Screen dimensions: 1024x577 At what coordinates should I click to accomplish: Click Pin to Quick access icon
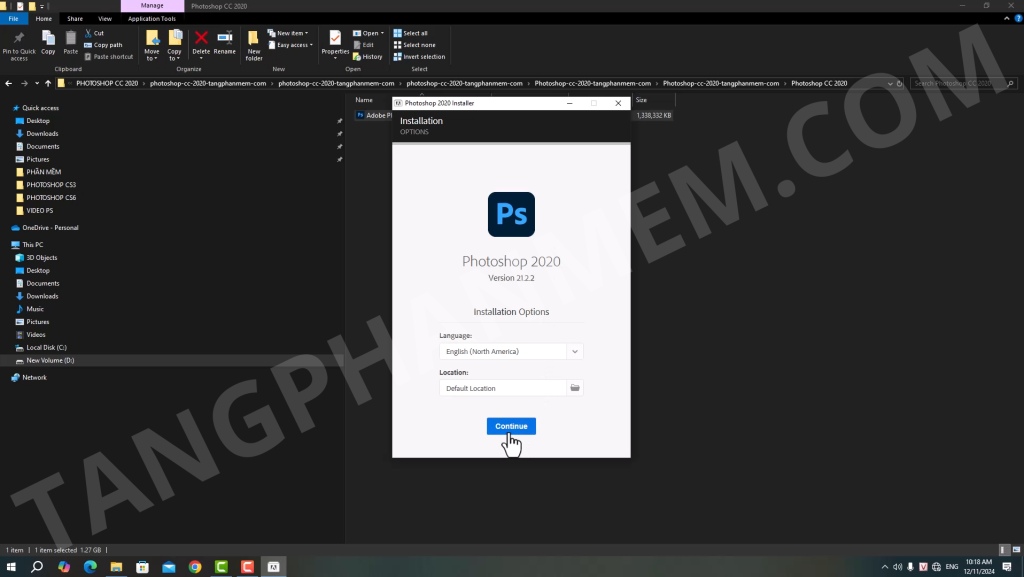click(19, 42)
